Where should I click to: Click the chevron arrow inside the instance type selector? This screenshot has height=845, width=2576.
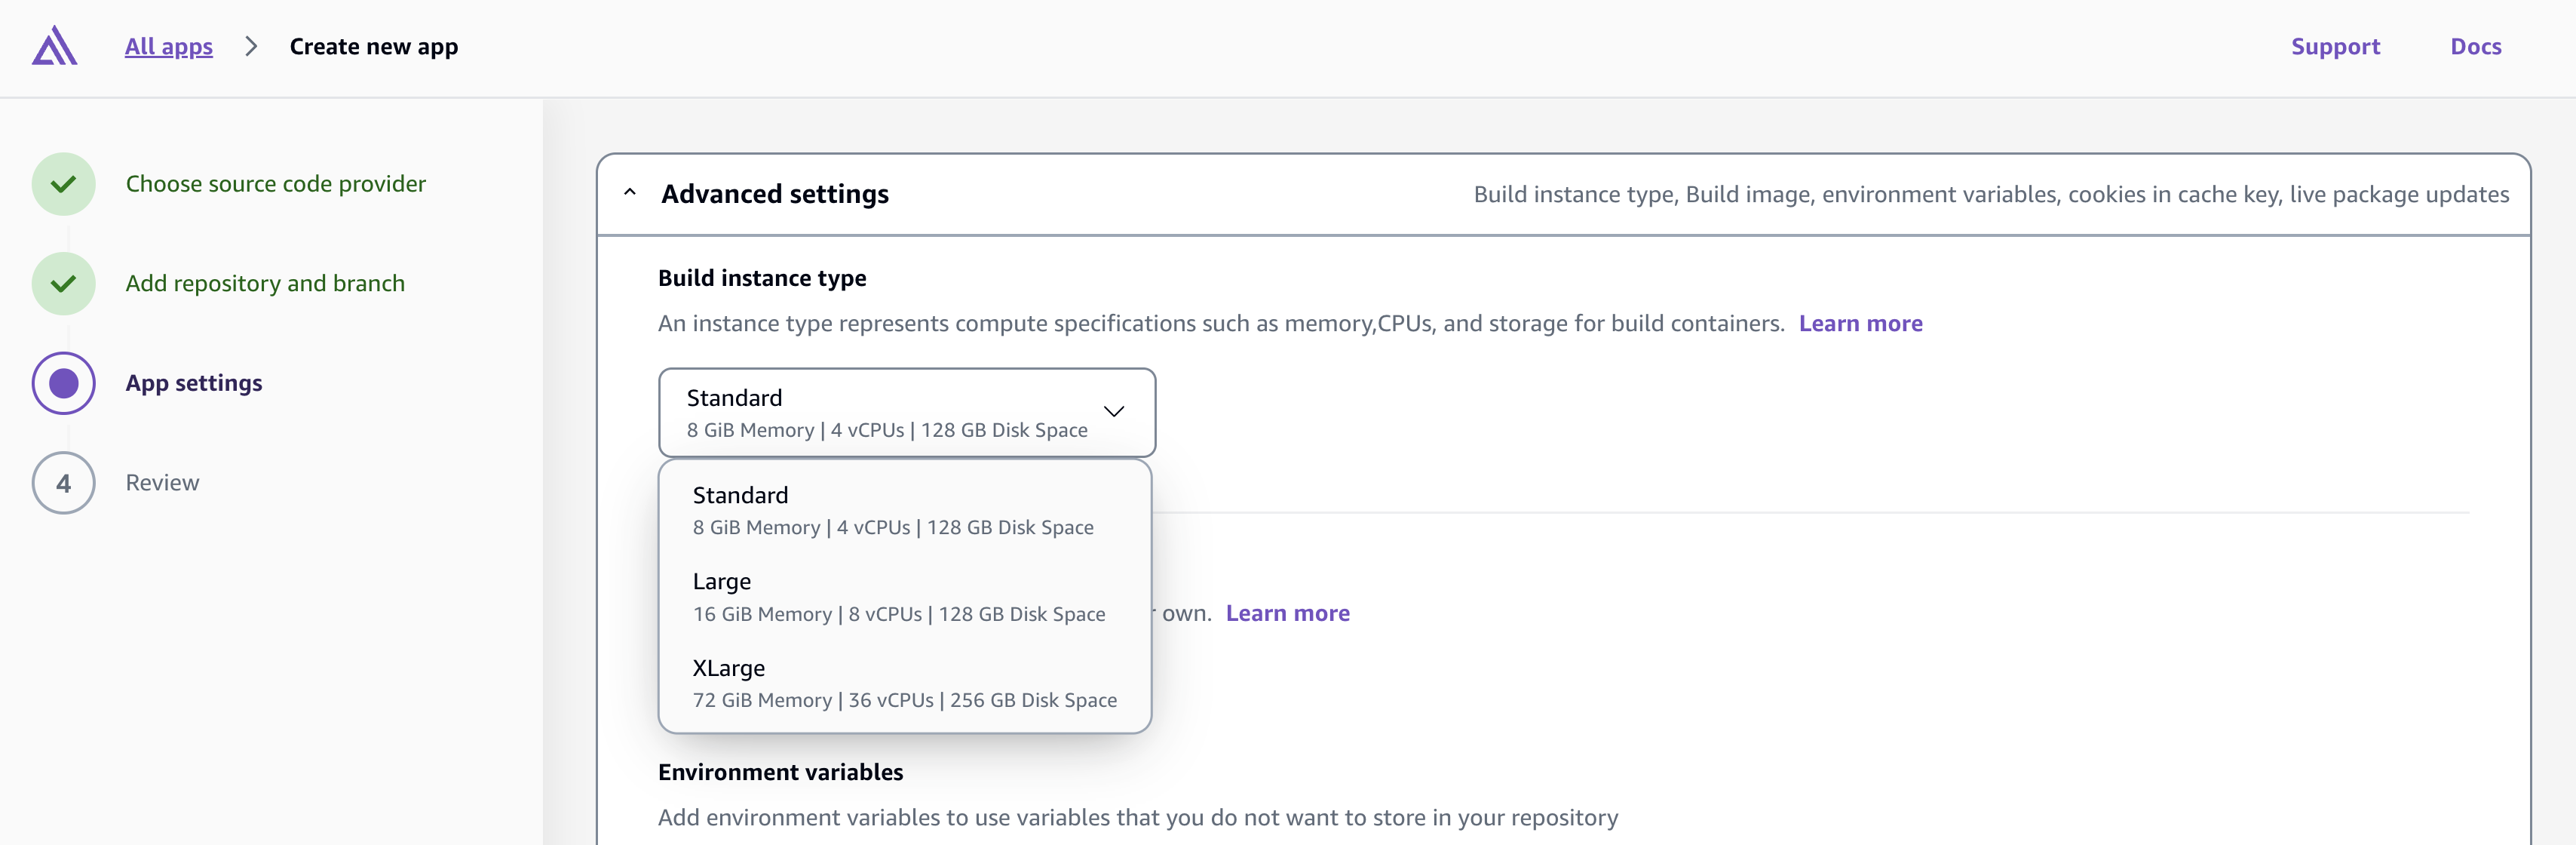tap(1114, 412)
